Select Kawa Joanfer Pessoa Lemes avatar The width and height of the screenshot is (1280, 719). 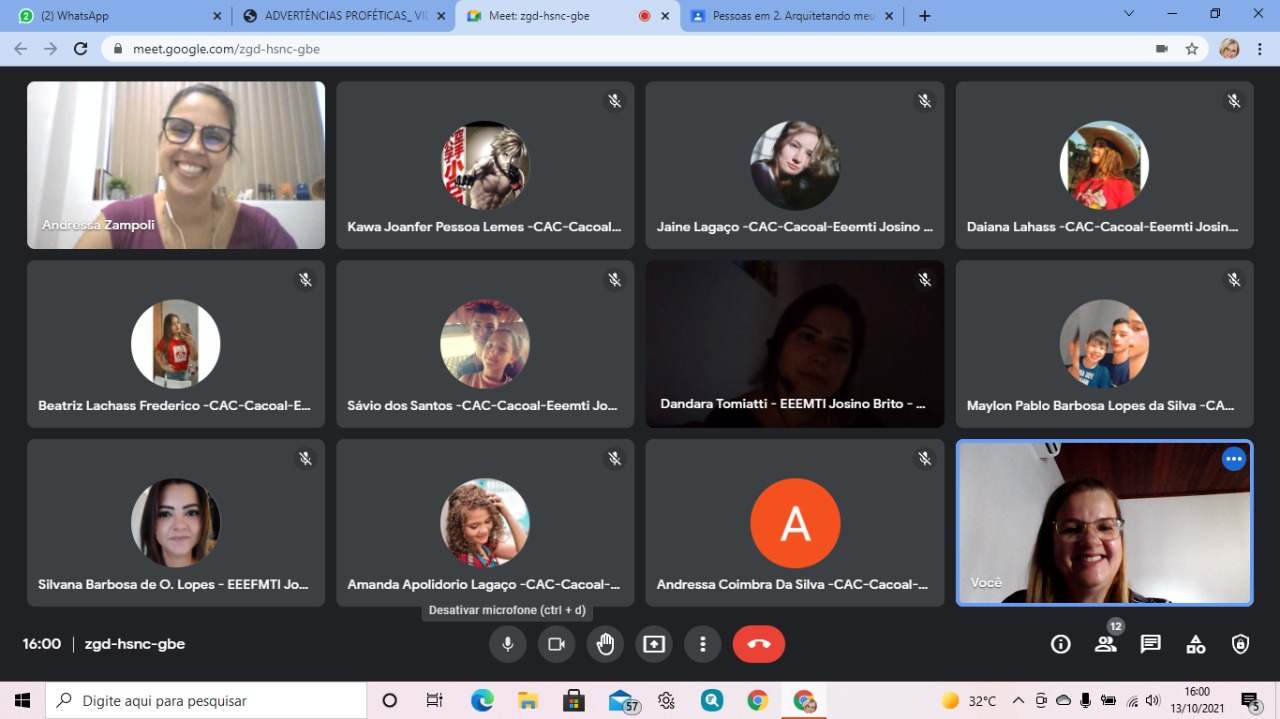click(x=485, y=165)
